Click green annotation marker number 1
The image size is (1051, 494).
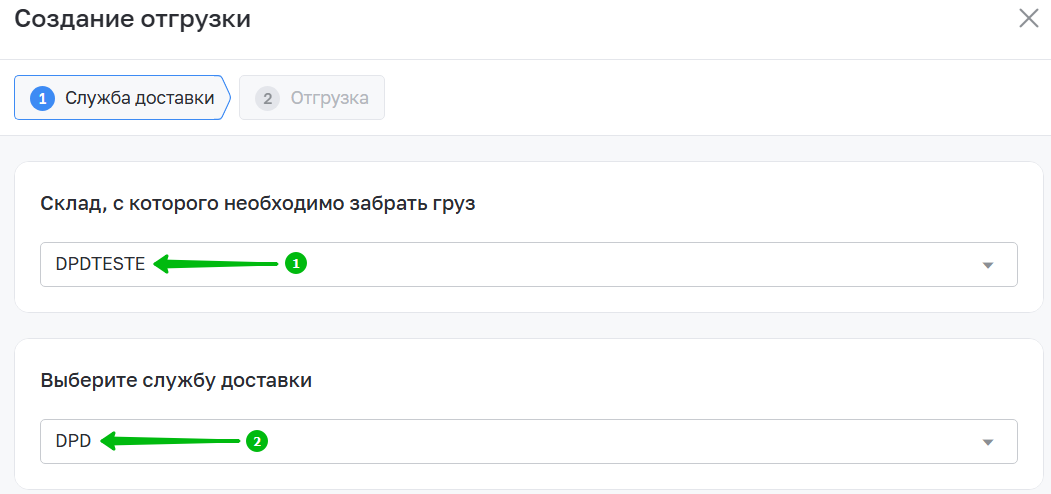pyautogui.click(x=295, y=264)
